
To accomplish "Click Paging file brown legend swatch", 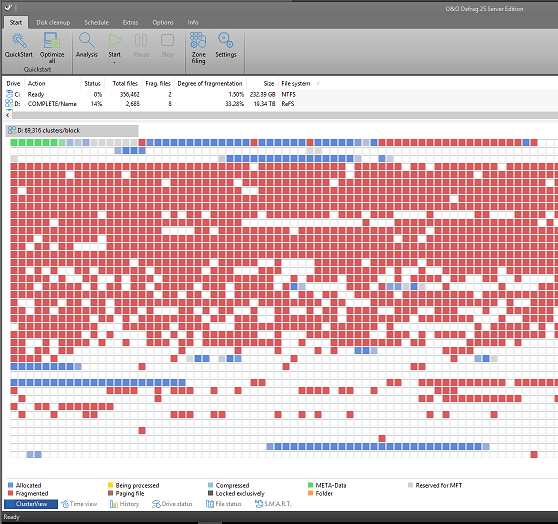I will 110,493.
